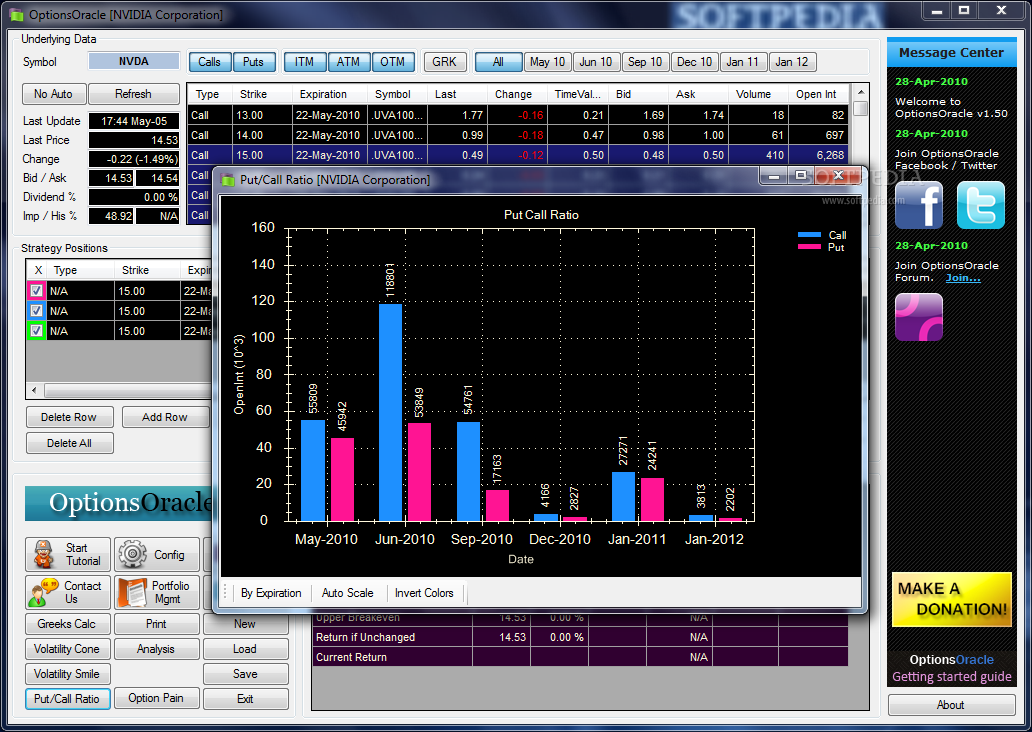
Task: Open Portfolio Mgmt via the notebook icon
Action: pyautogui.click(x=157, y=592)
